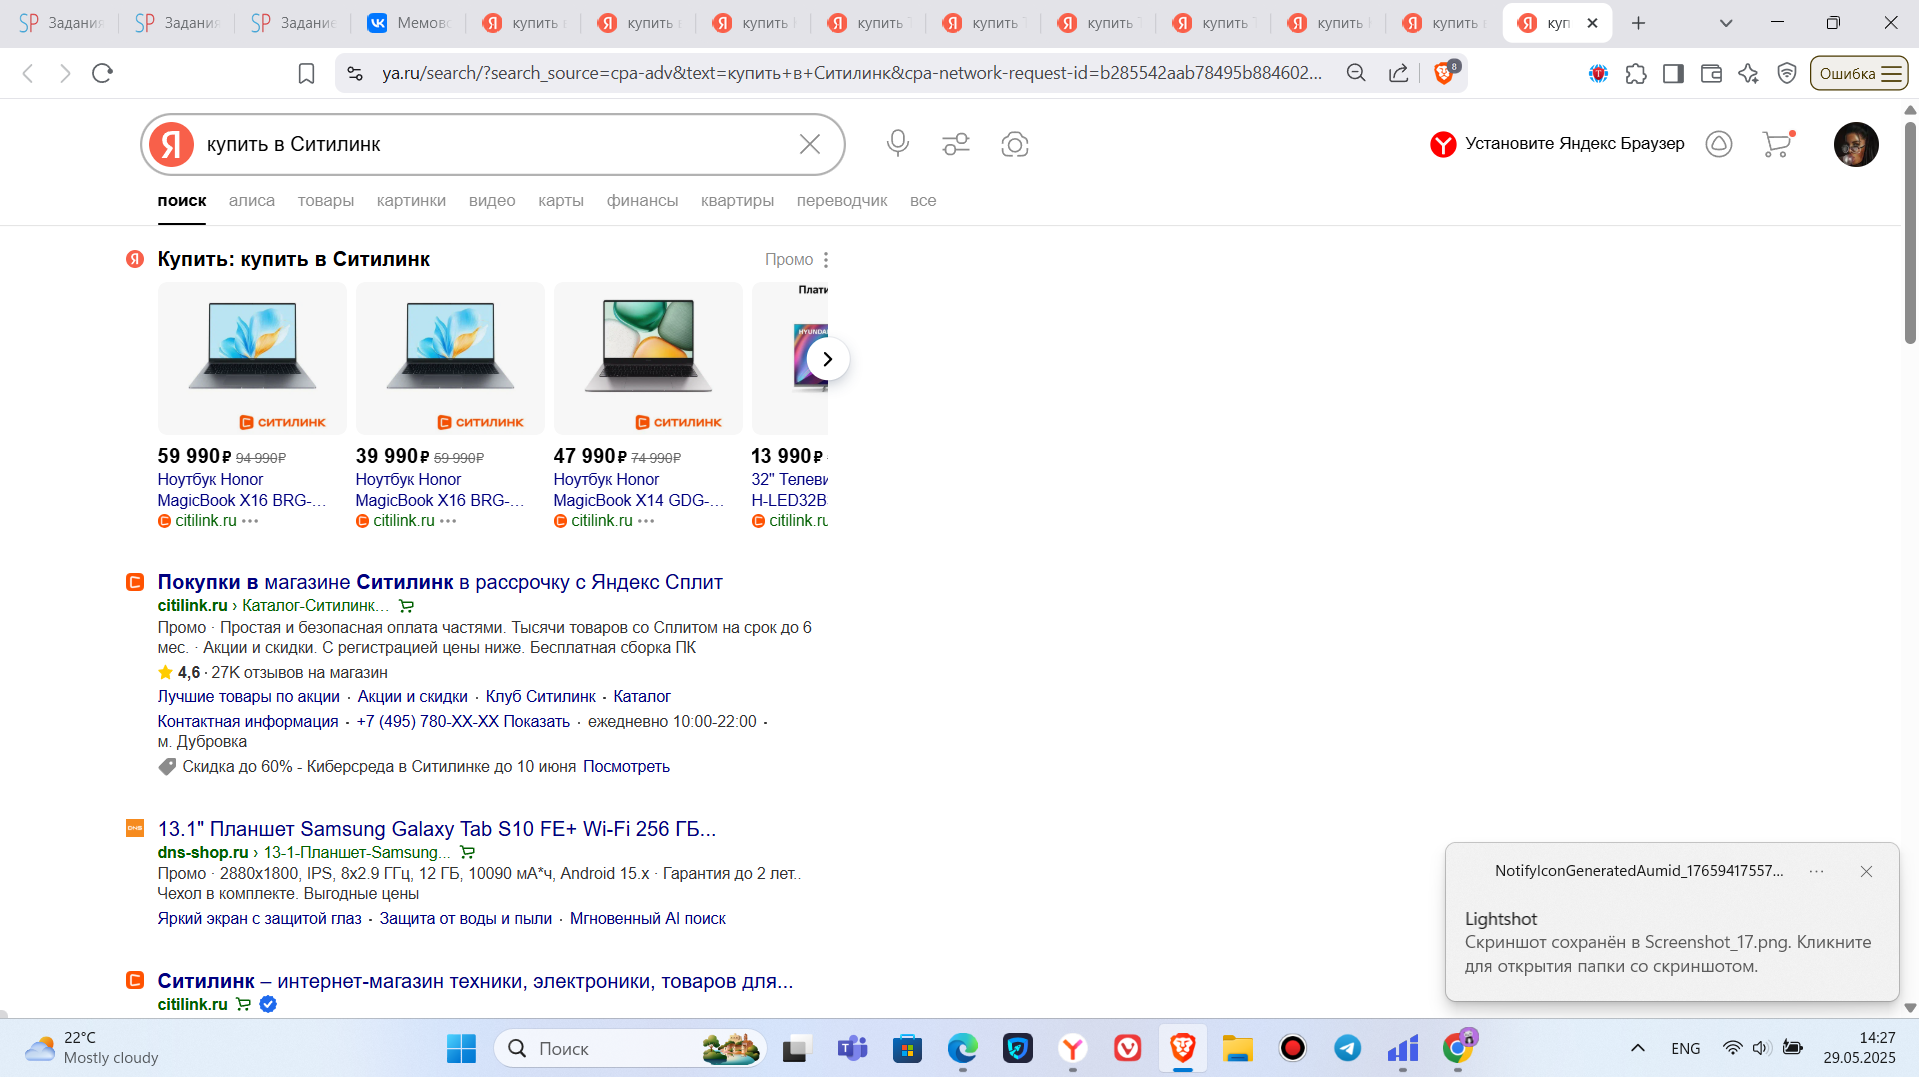Click the zoom magnifier icon in address bar
The image size is (1919, 1077).
tap(1356, 73)
